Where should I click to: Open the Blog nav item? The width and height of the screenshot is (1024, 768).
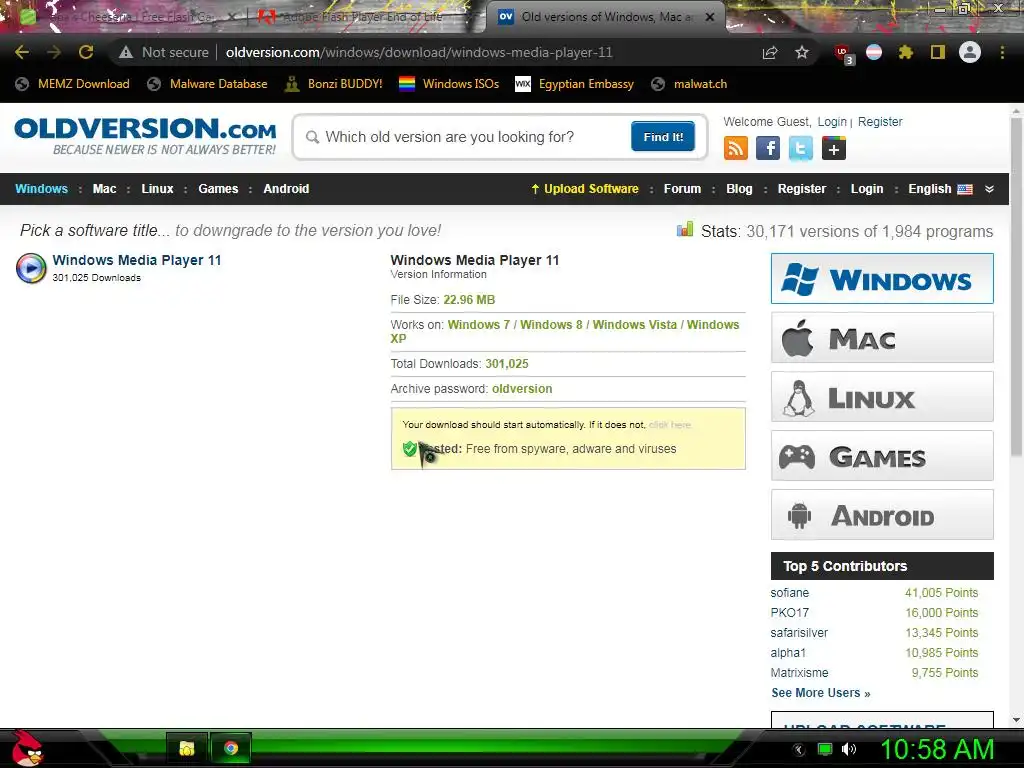(739, 189)
